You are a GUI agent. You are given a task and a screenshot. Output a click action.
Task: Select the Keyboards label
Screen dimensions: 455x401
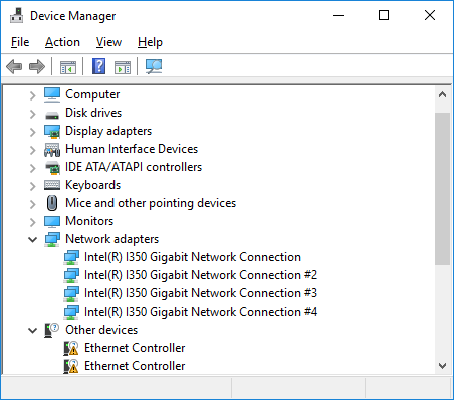click(93, 185)
